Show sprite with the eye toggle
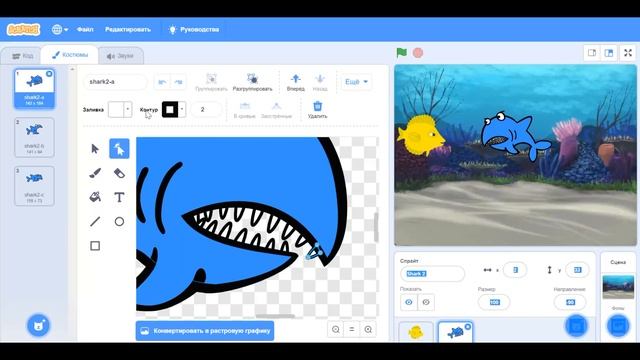 click(409, 302)
